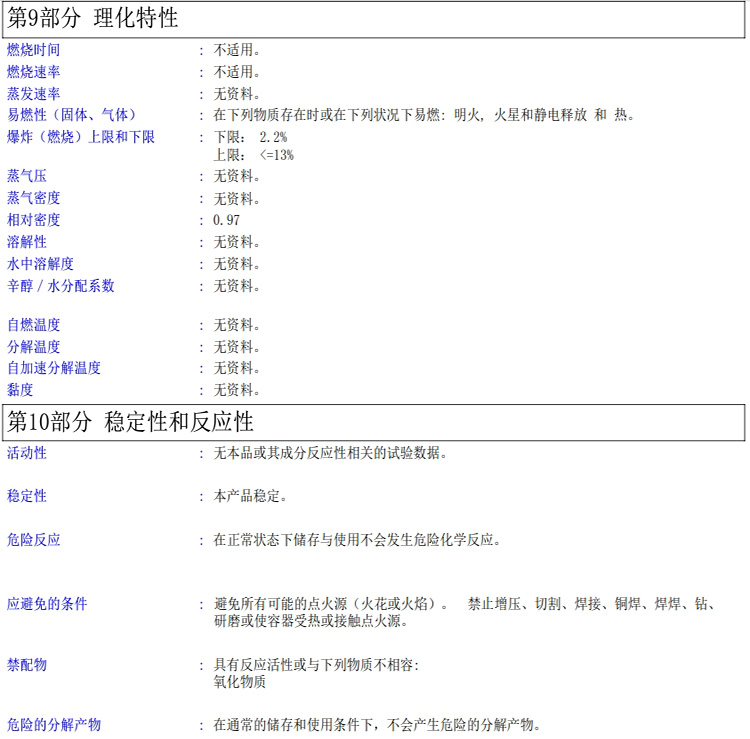Click the 第9部分 理化特性 section heading
Image resolution: width=750 pixels, height=739 pixels.
(93, 18)
